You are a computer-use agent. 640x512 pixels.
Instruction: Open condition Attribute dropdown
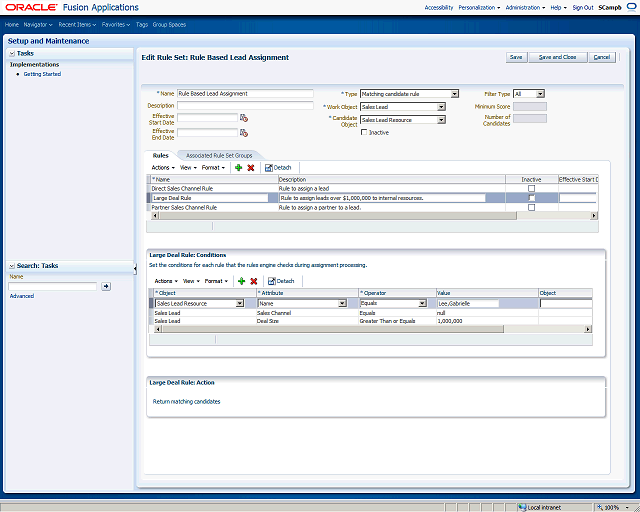(x=342, y=303)
